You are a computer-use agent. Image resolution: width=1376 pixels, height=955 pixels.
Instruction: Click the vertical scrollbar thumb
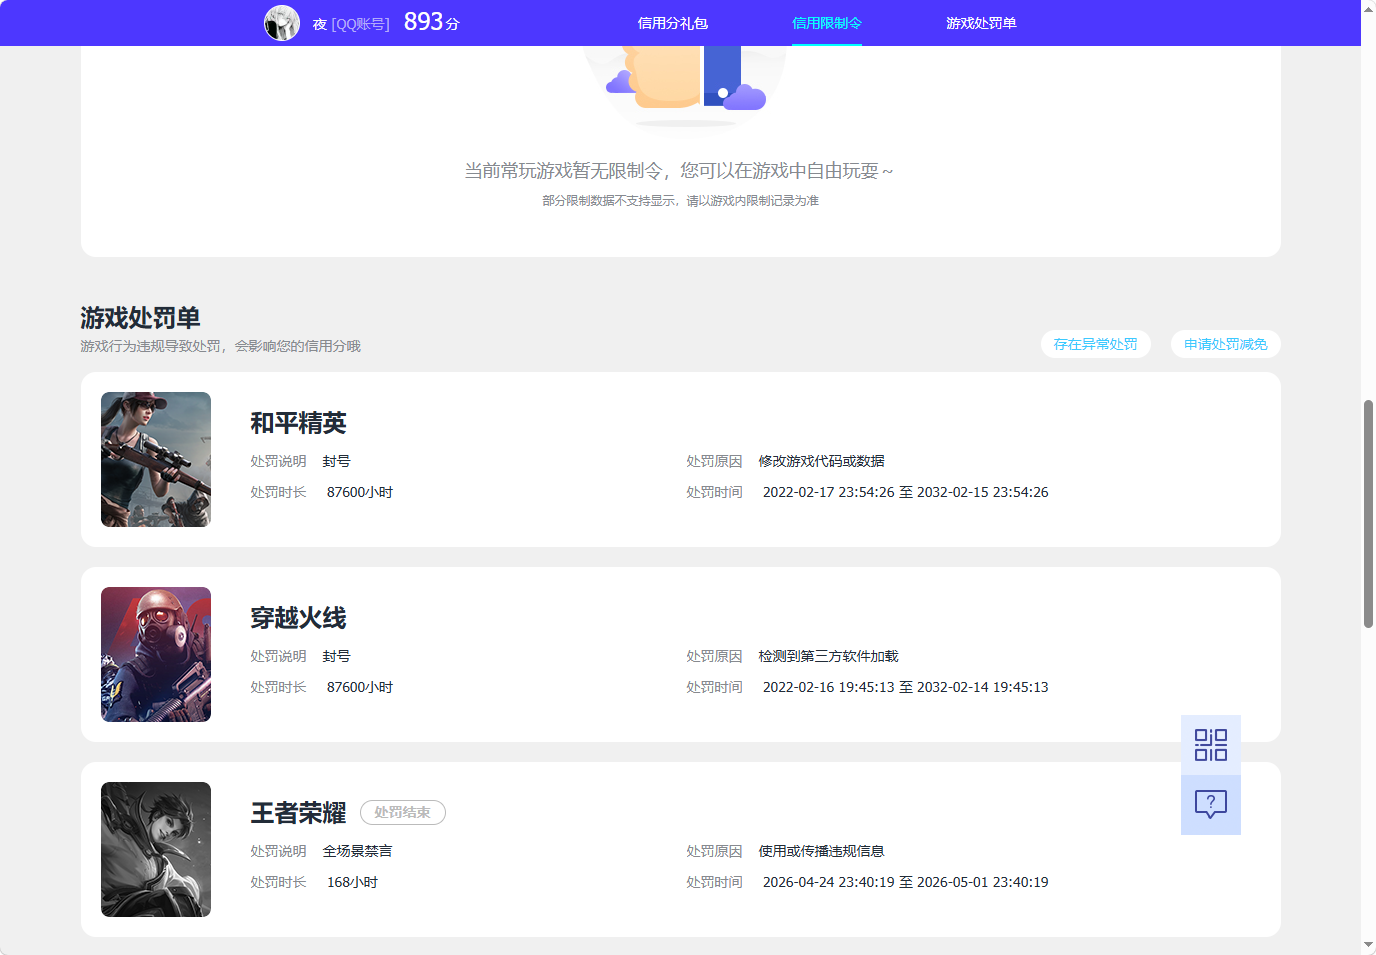point(1368,514)
